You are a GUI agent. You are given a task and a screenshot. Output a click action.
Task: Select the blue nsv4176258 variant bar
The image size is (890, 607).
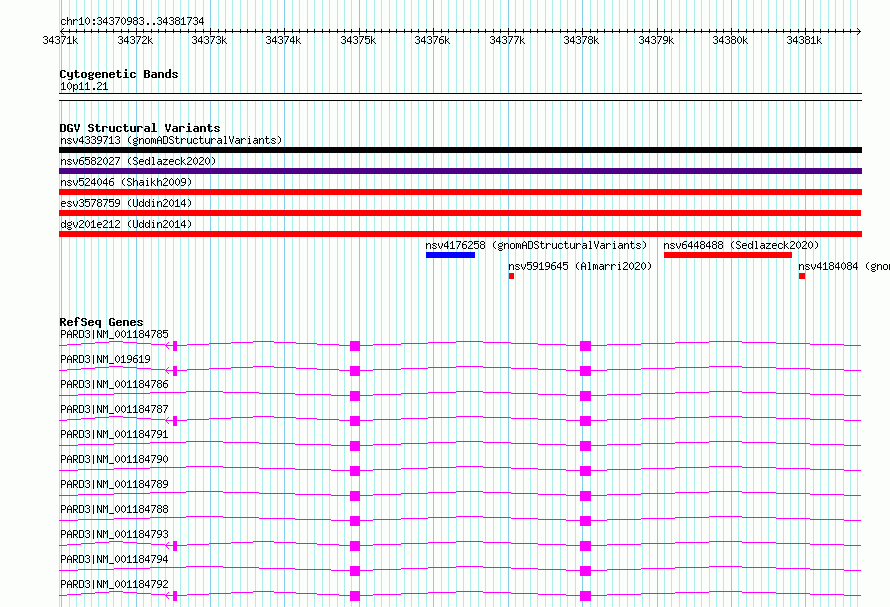tap(450, 255)
